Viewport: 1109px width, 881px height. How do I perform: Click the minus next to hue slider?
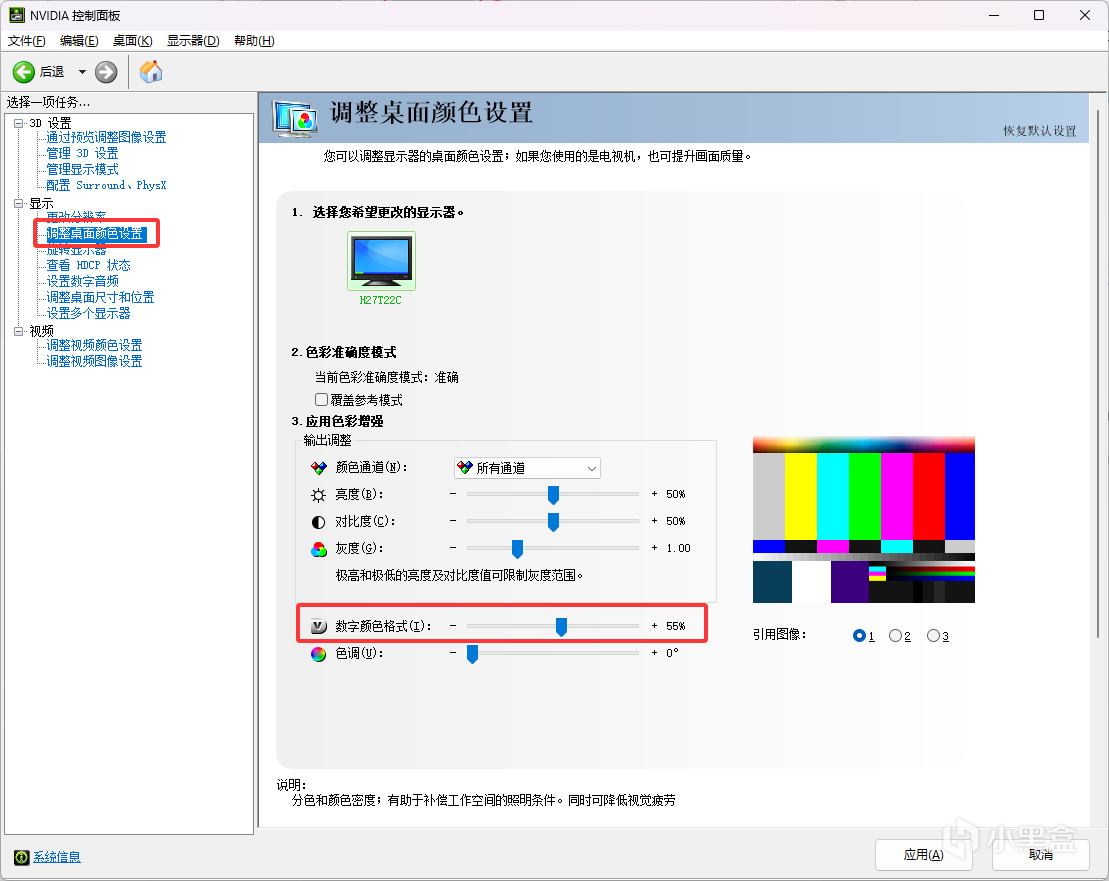pyautogui.click(x=453, y=653)
